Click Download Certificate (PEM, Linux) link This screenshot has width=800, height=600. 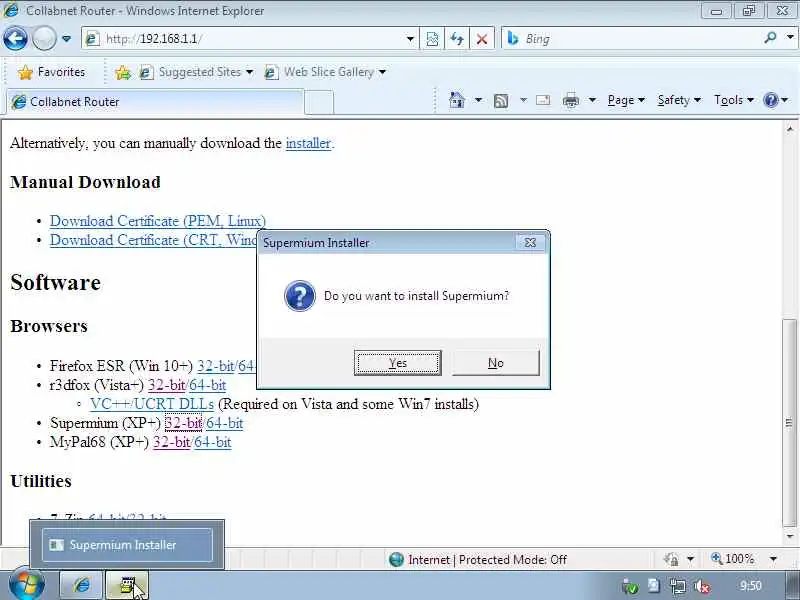pyautogui.click(x=158, y=221)
